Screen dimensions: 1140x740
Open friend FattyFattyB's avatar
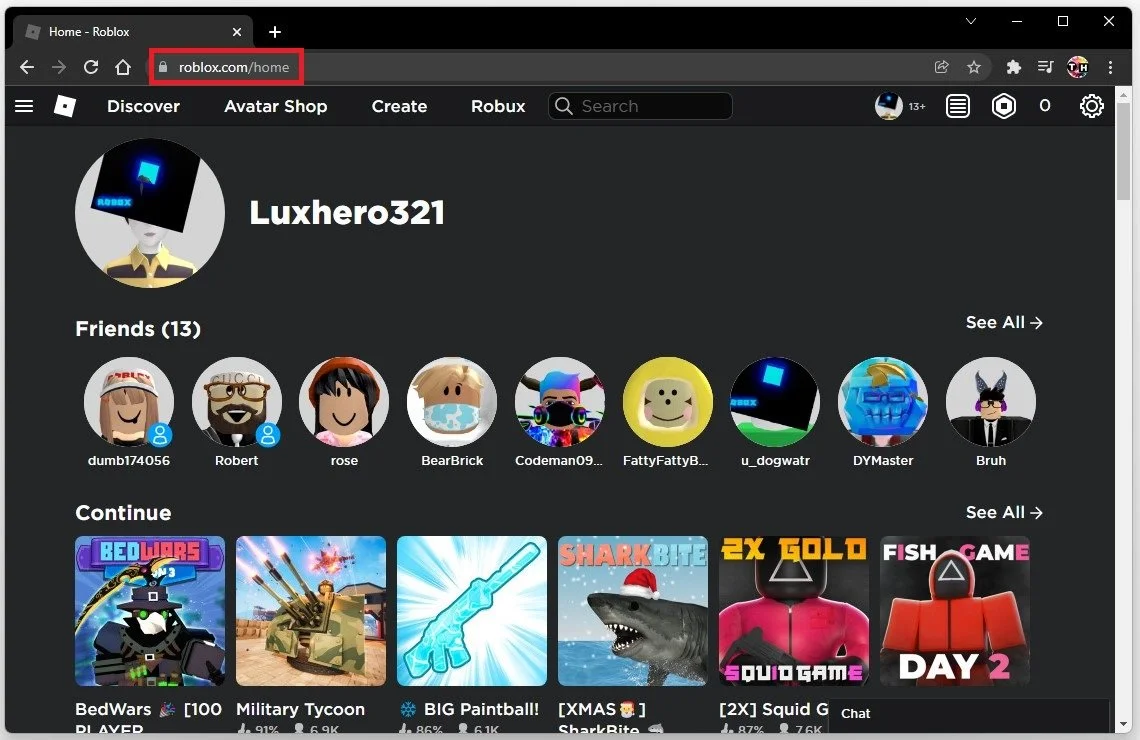[x=667, y=402]
